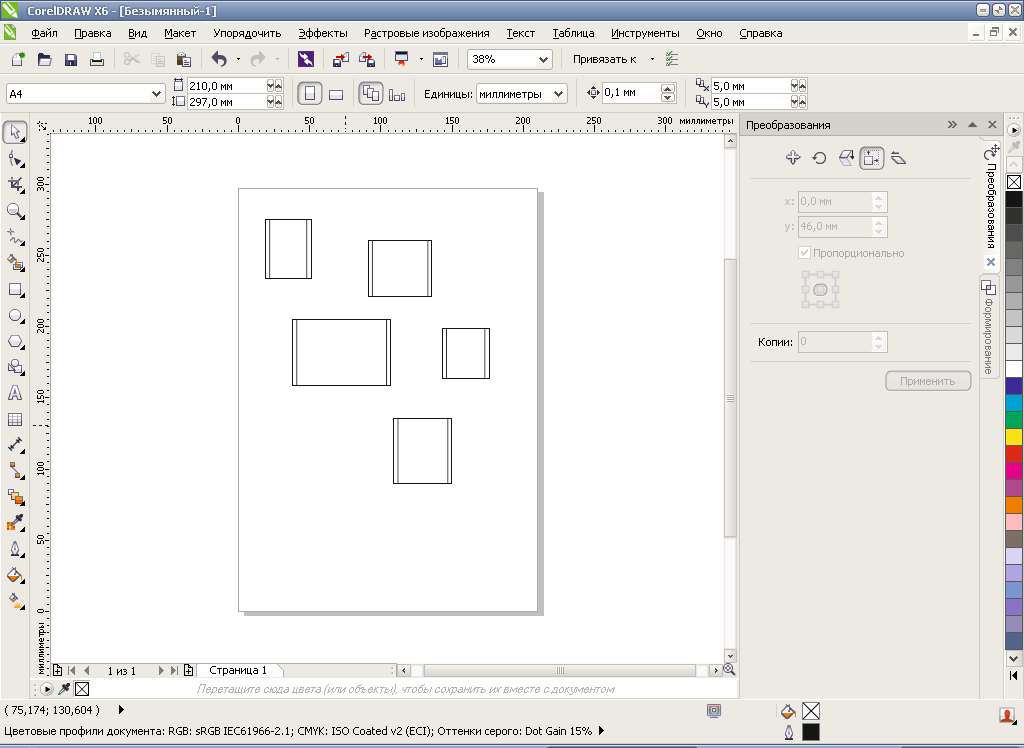Switch to the Формирование docker tab
This screenshot has width=1024, height=748.
989,330
